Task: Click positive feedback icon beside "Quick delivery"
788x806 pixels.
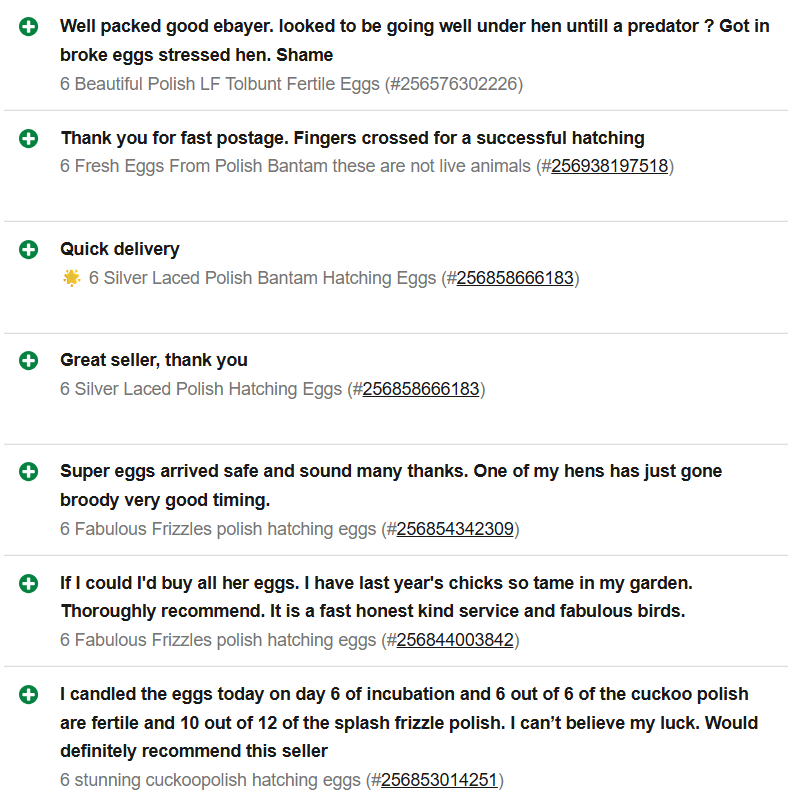Action: click(x=29, y=250)
